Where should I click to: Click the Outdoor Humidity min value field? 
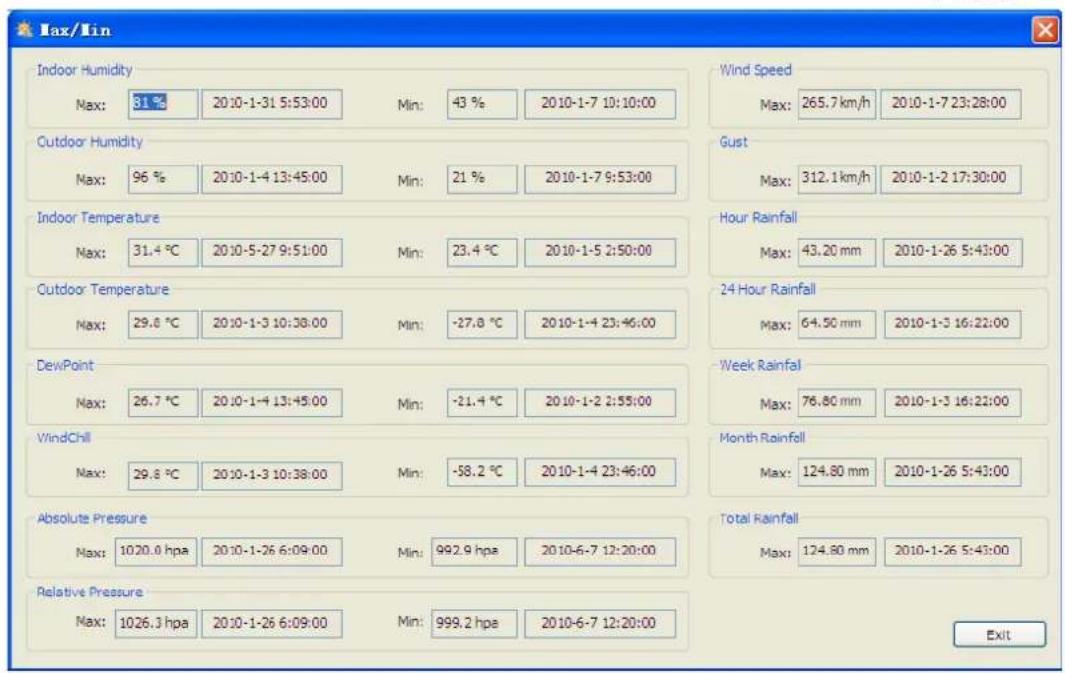[x=481, y=178]
